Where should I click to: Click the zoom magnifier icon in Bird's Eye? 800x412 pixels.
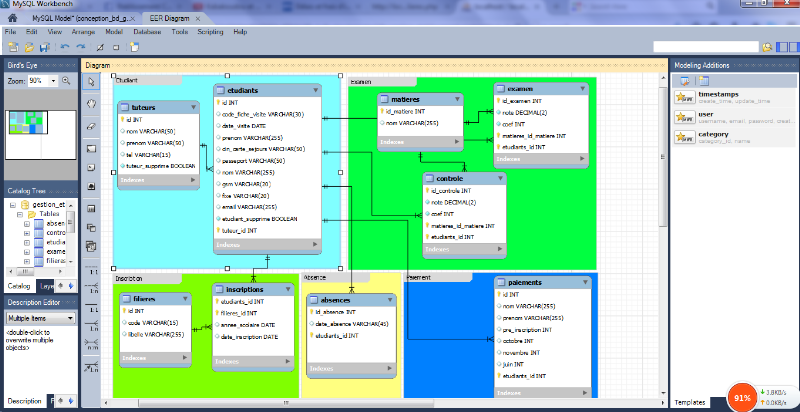click(67, 80)
